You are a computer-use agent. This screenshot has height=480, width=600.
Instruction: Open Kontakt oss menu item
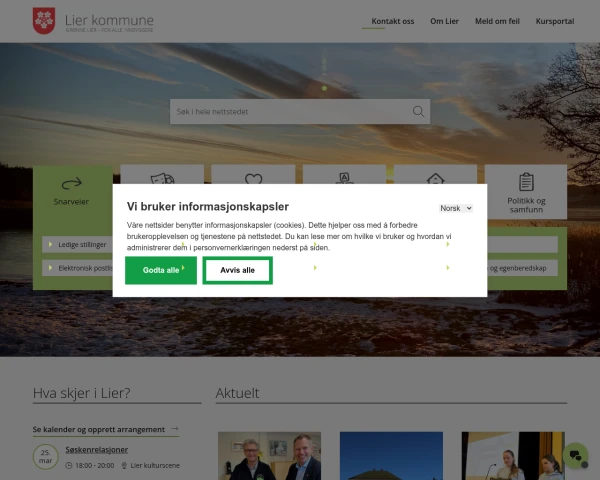(393, 21)
